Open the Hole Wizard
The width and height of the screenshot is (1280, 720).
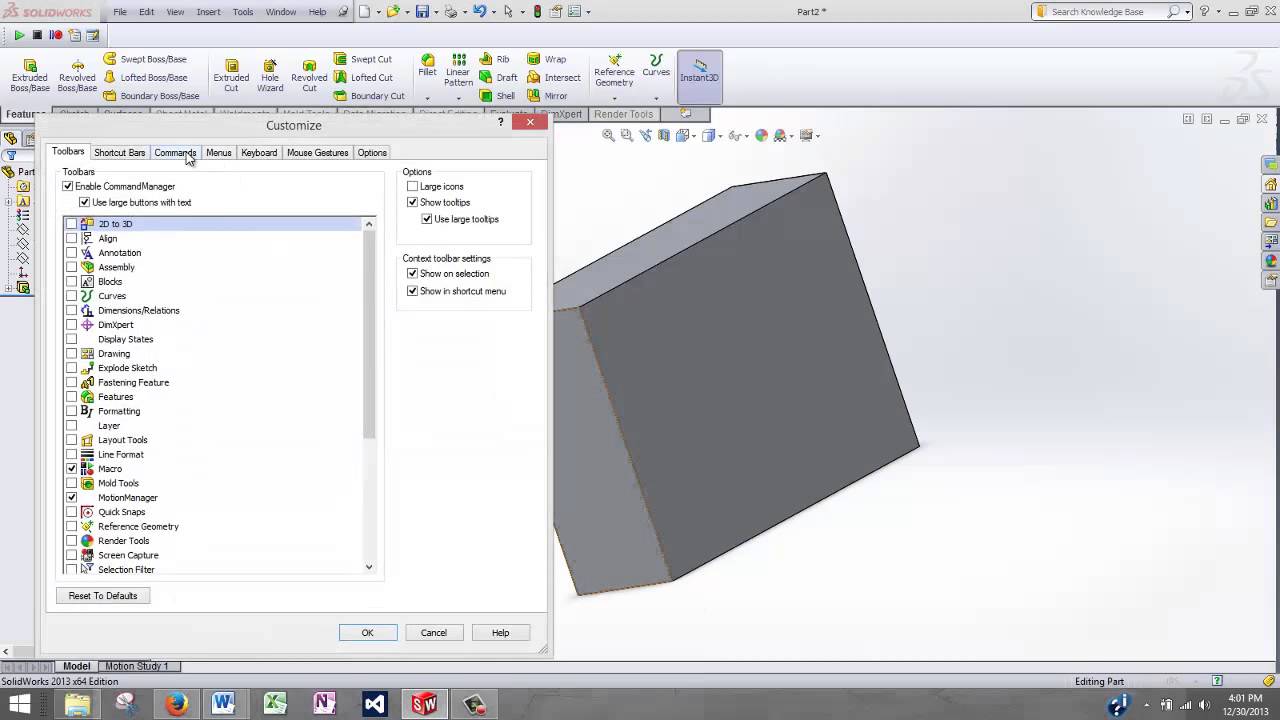click(270, 76)
